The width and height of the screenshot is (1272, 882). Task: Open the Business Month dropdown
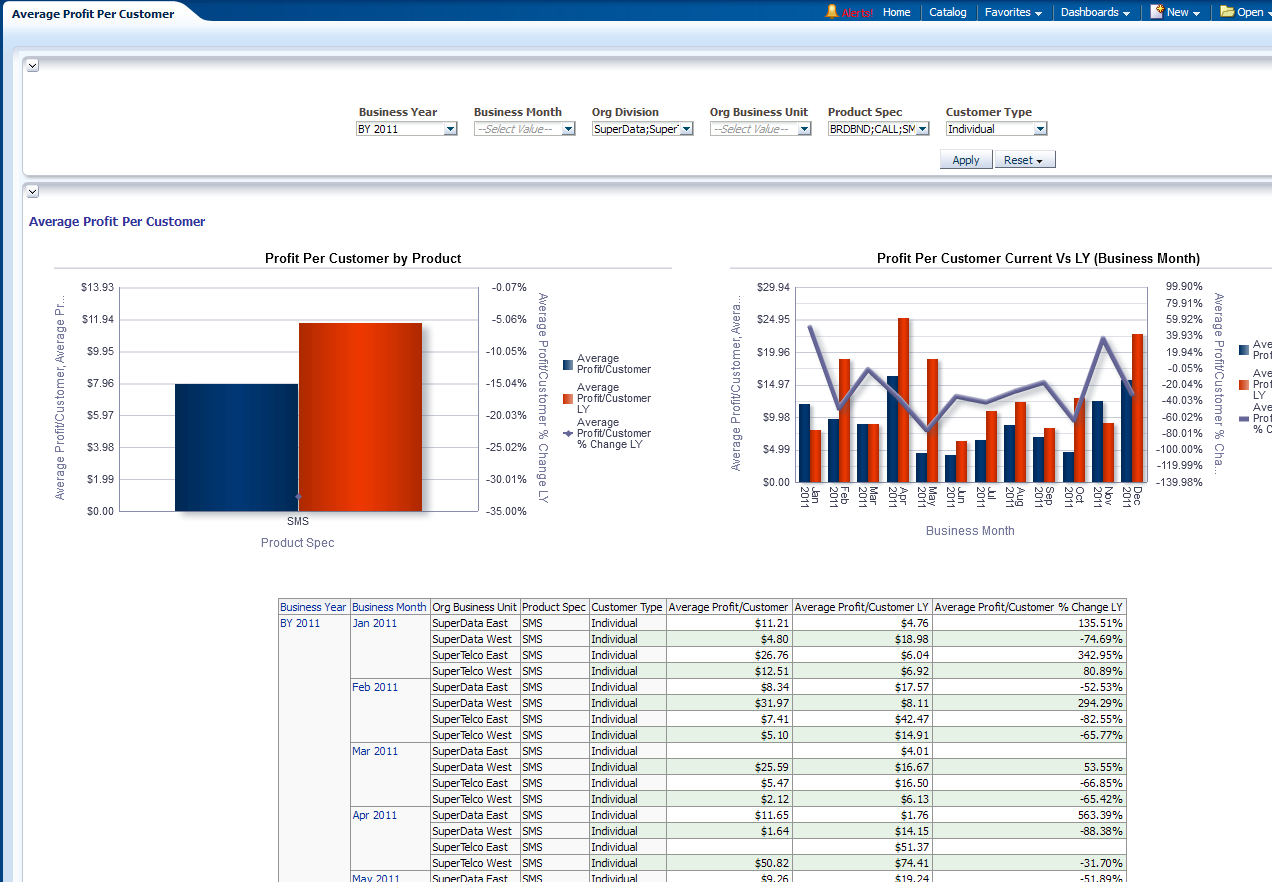568,129
